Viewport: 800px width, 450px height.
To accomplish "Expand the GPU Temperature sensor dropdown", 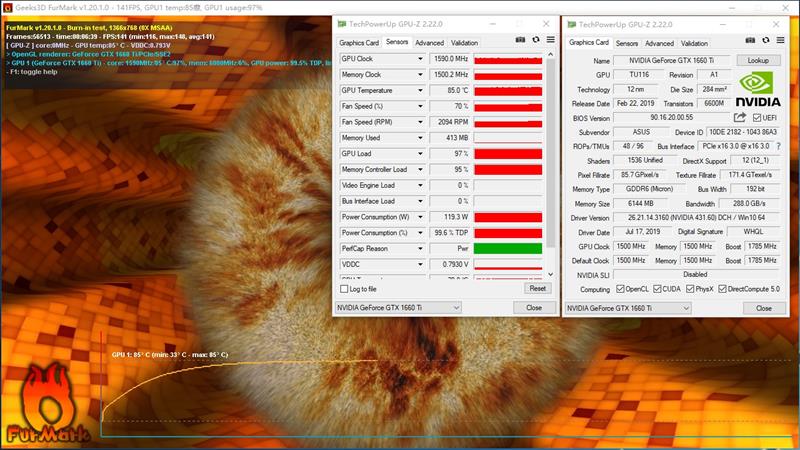I will pos(421,90).
